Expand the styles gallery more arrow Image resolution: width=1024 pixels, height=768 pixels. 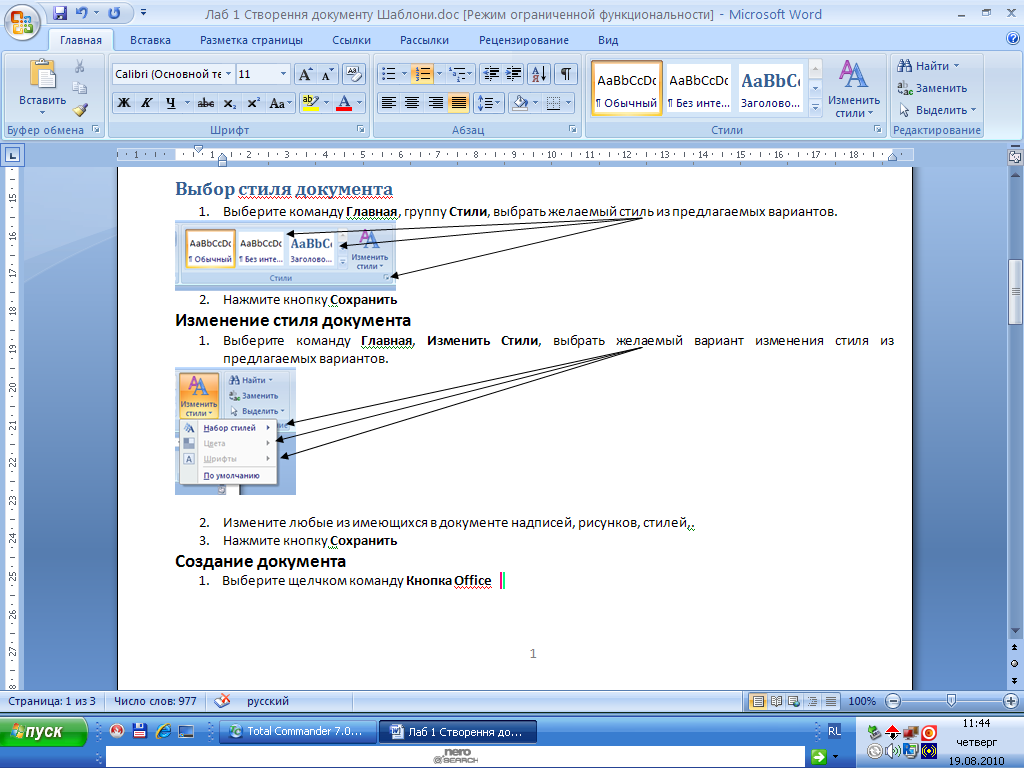click(815, 108)
